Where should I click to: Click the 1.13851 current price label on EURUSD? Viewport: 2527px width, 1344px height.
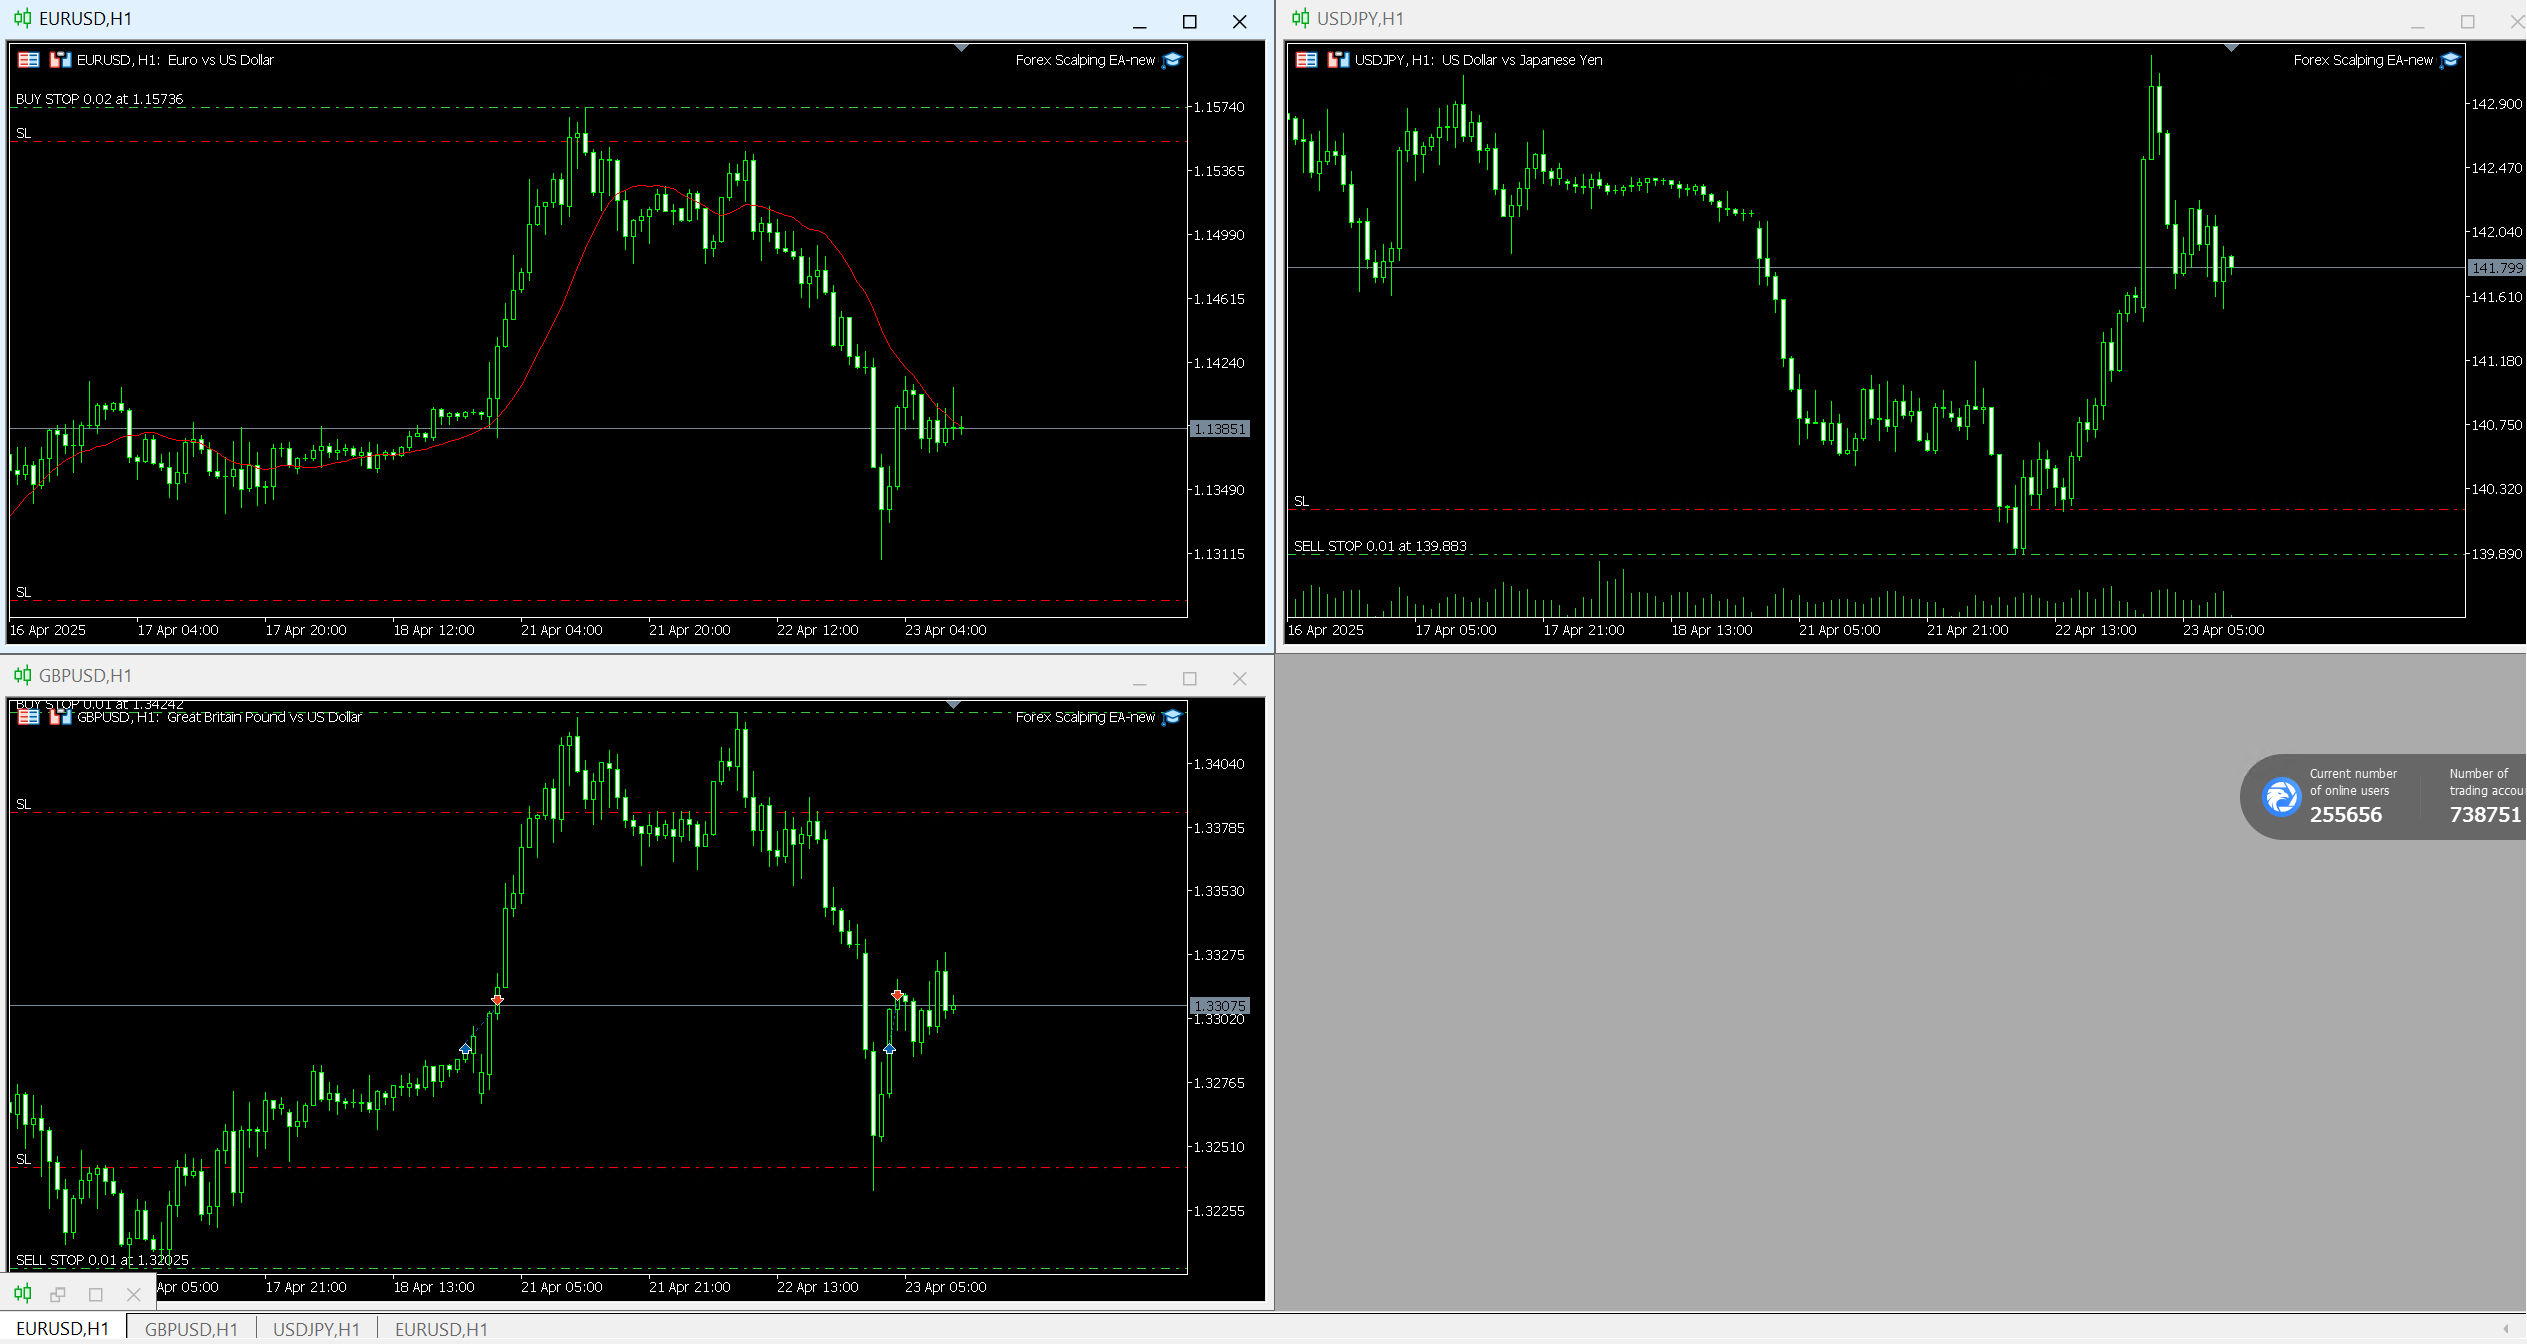[1219, 429]
